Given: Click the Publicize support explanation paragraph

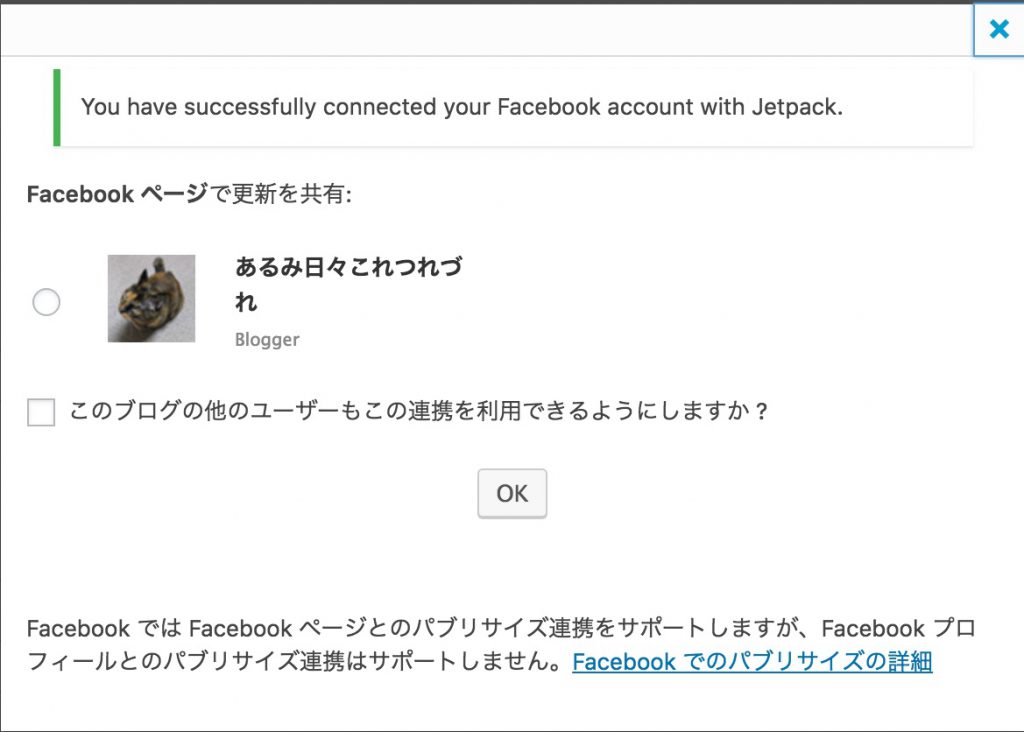Looking at the screenshot, I should coord(501,645).
